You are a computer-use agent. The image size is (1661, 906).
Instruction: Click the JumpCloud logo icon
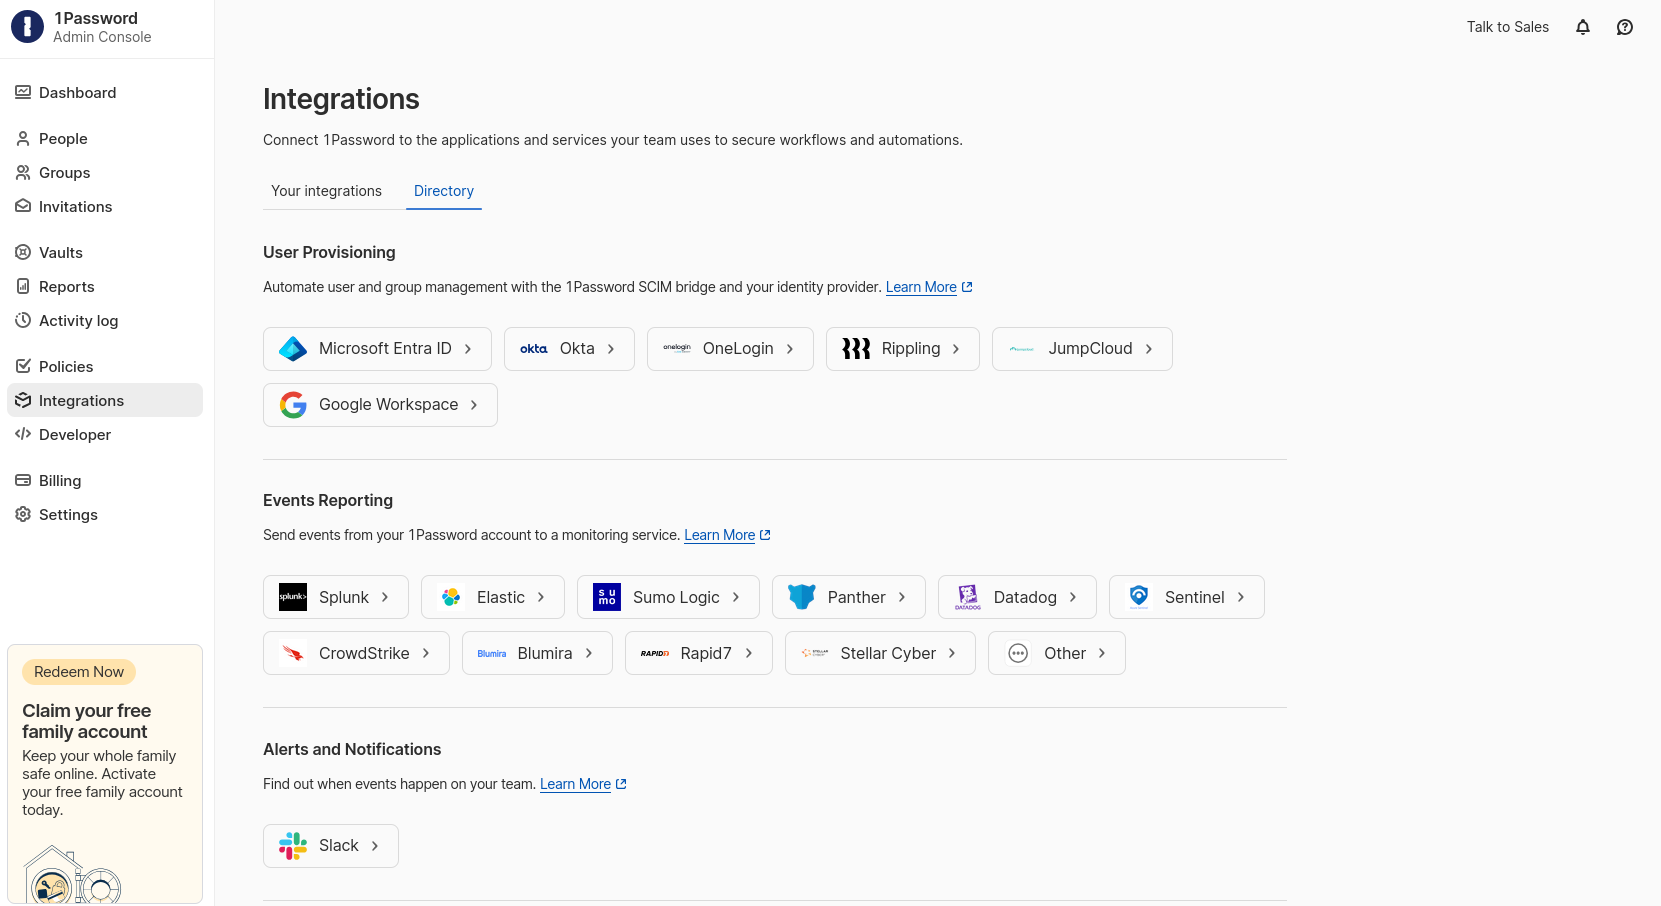[1022, 349]
